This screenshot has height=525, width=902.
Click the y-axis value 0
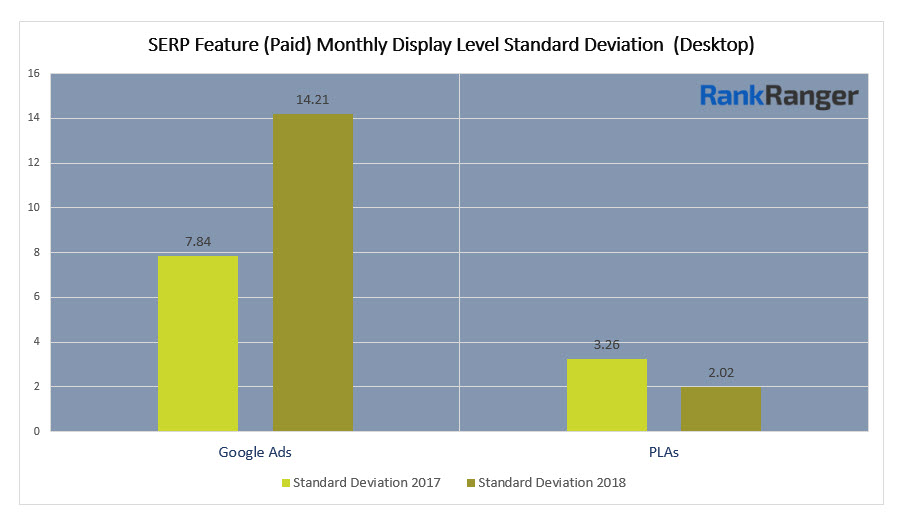coord(37,431)
